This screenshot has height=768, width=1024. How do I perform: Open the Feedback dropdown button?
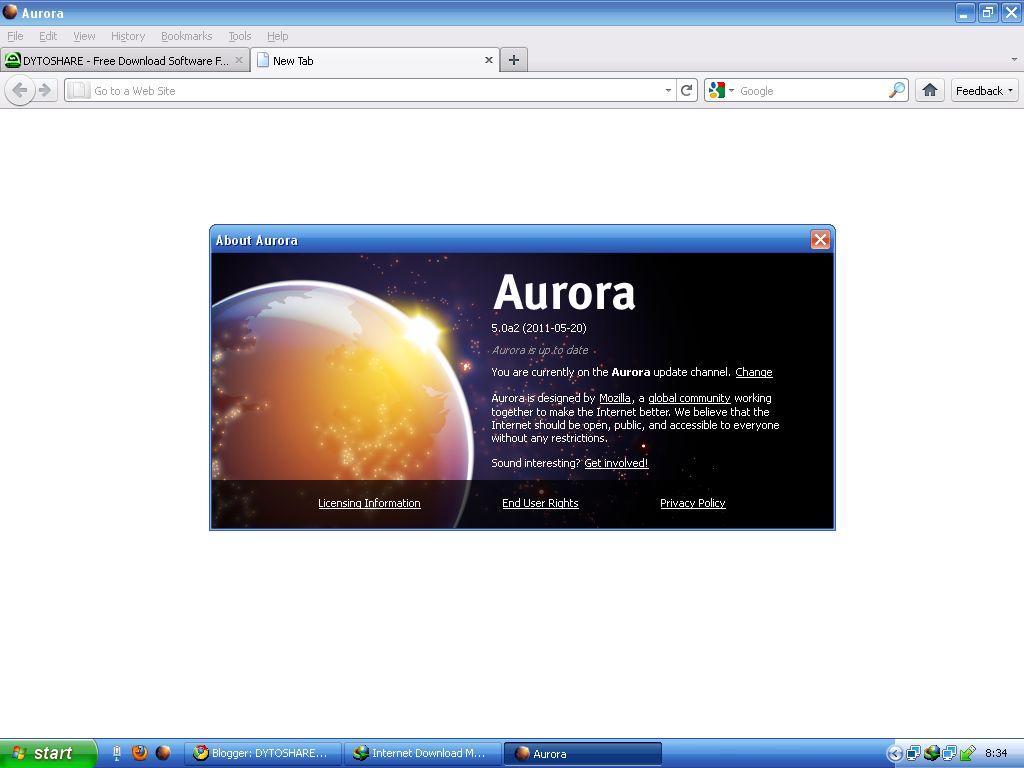point(984,90)
